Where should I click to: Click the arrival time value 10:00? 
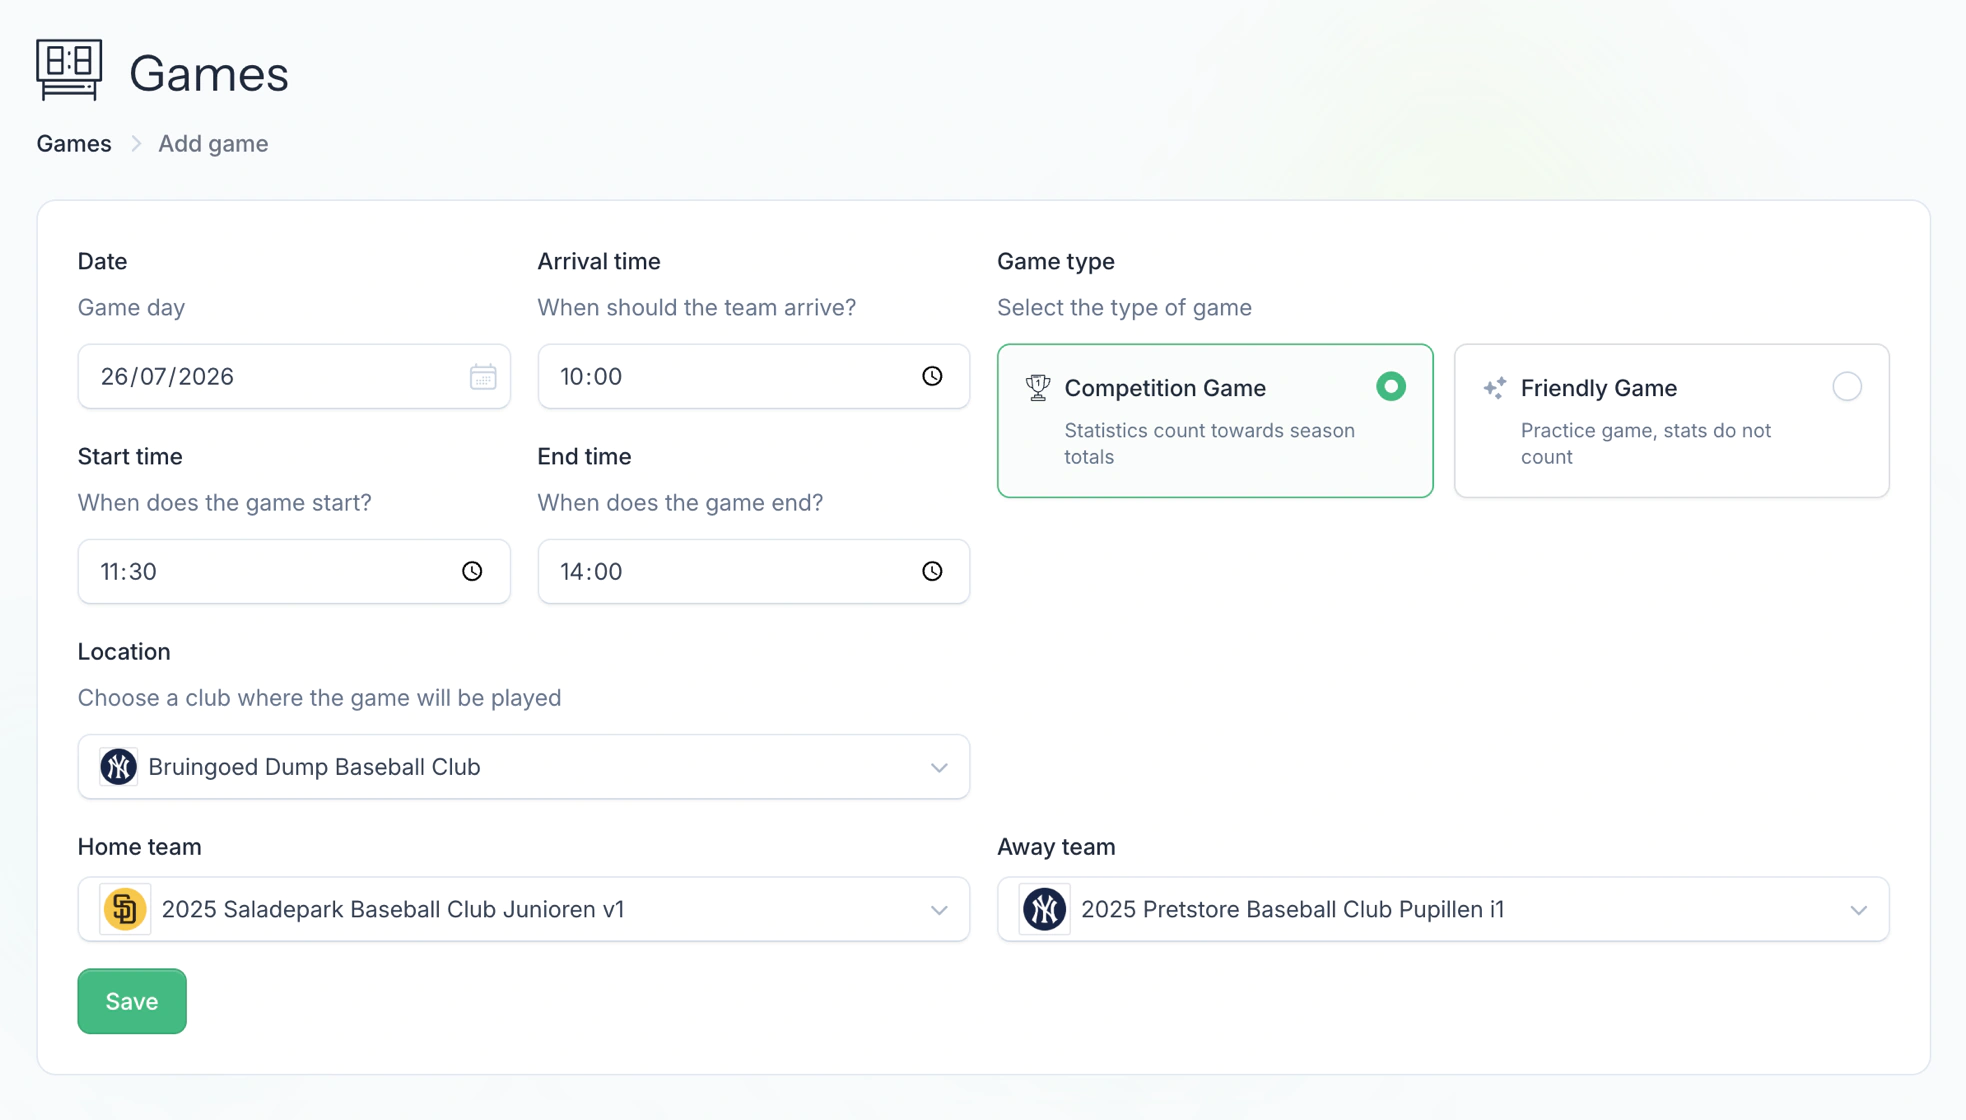tap(591, 376)
